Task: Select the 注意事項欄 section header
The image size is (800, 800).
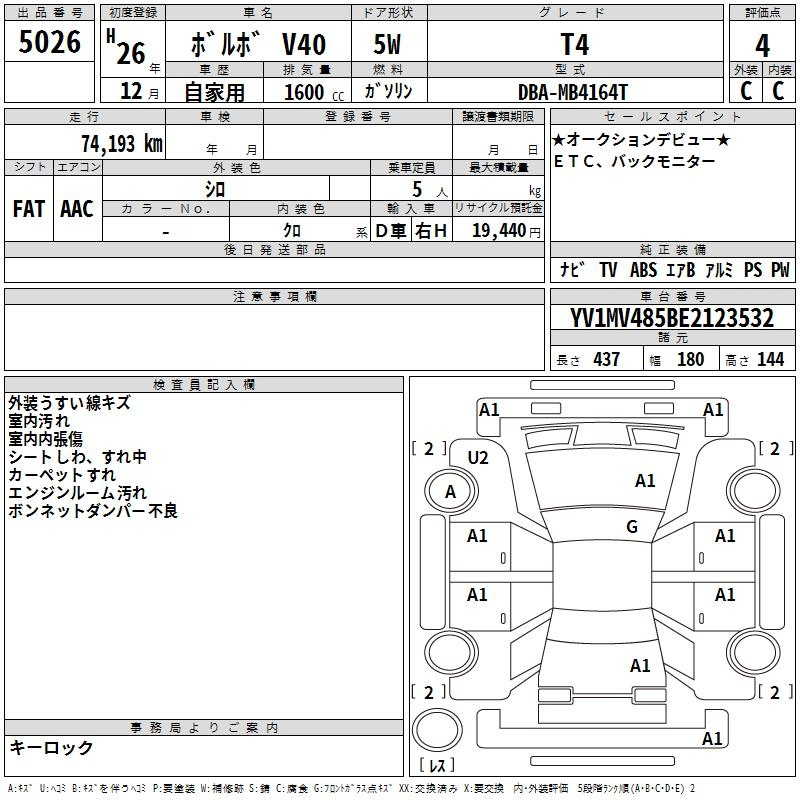Action: (x=274, y=296)
